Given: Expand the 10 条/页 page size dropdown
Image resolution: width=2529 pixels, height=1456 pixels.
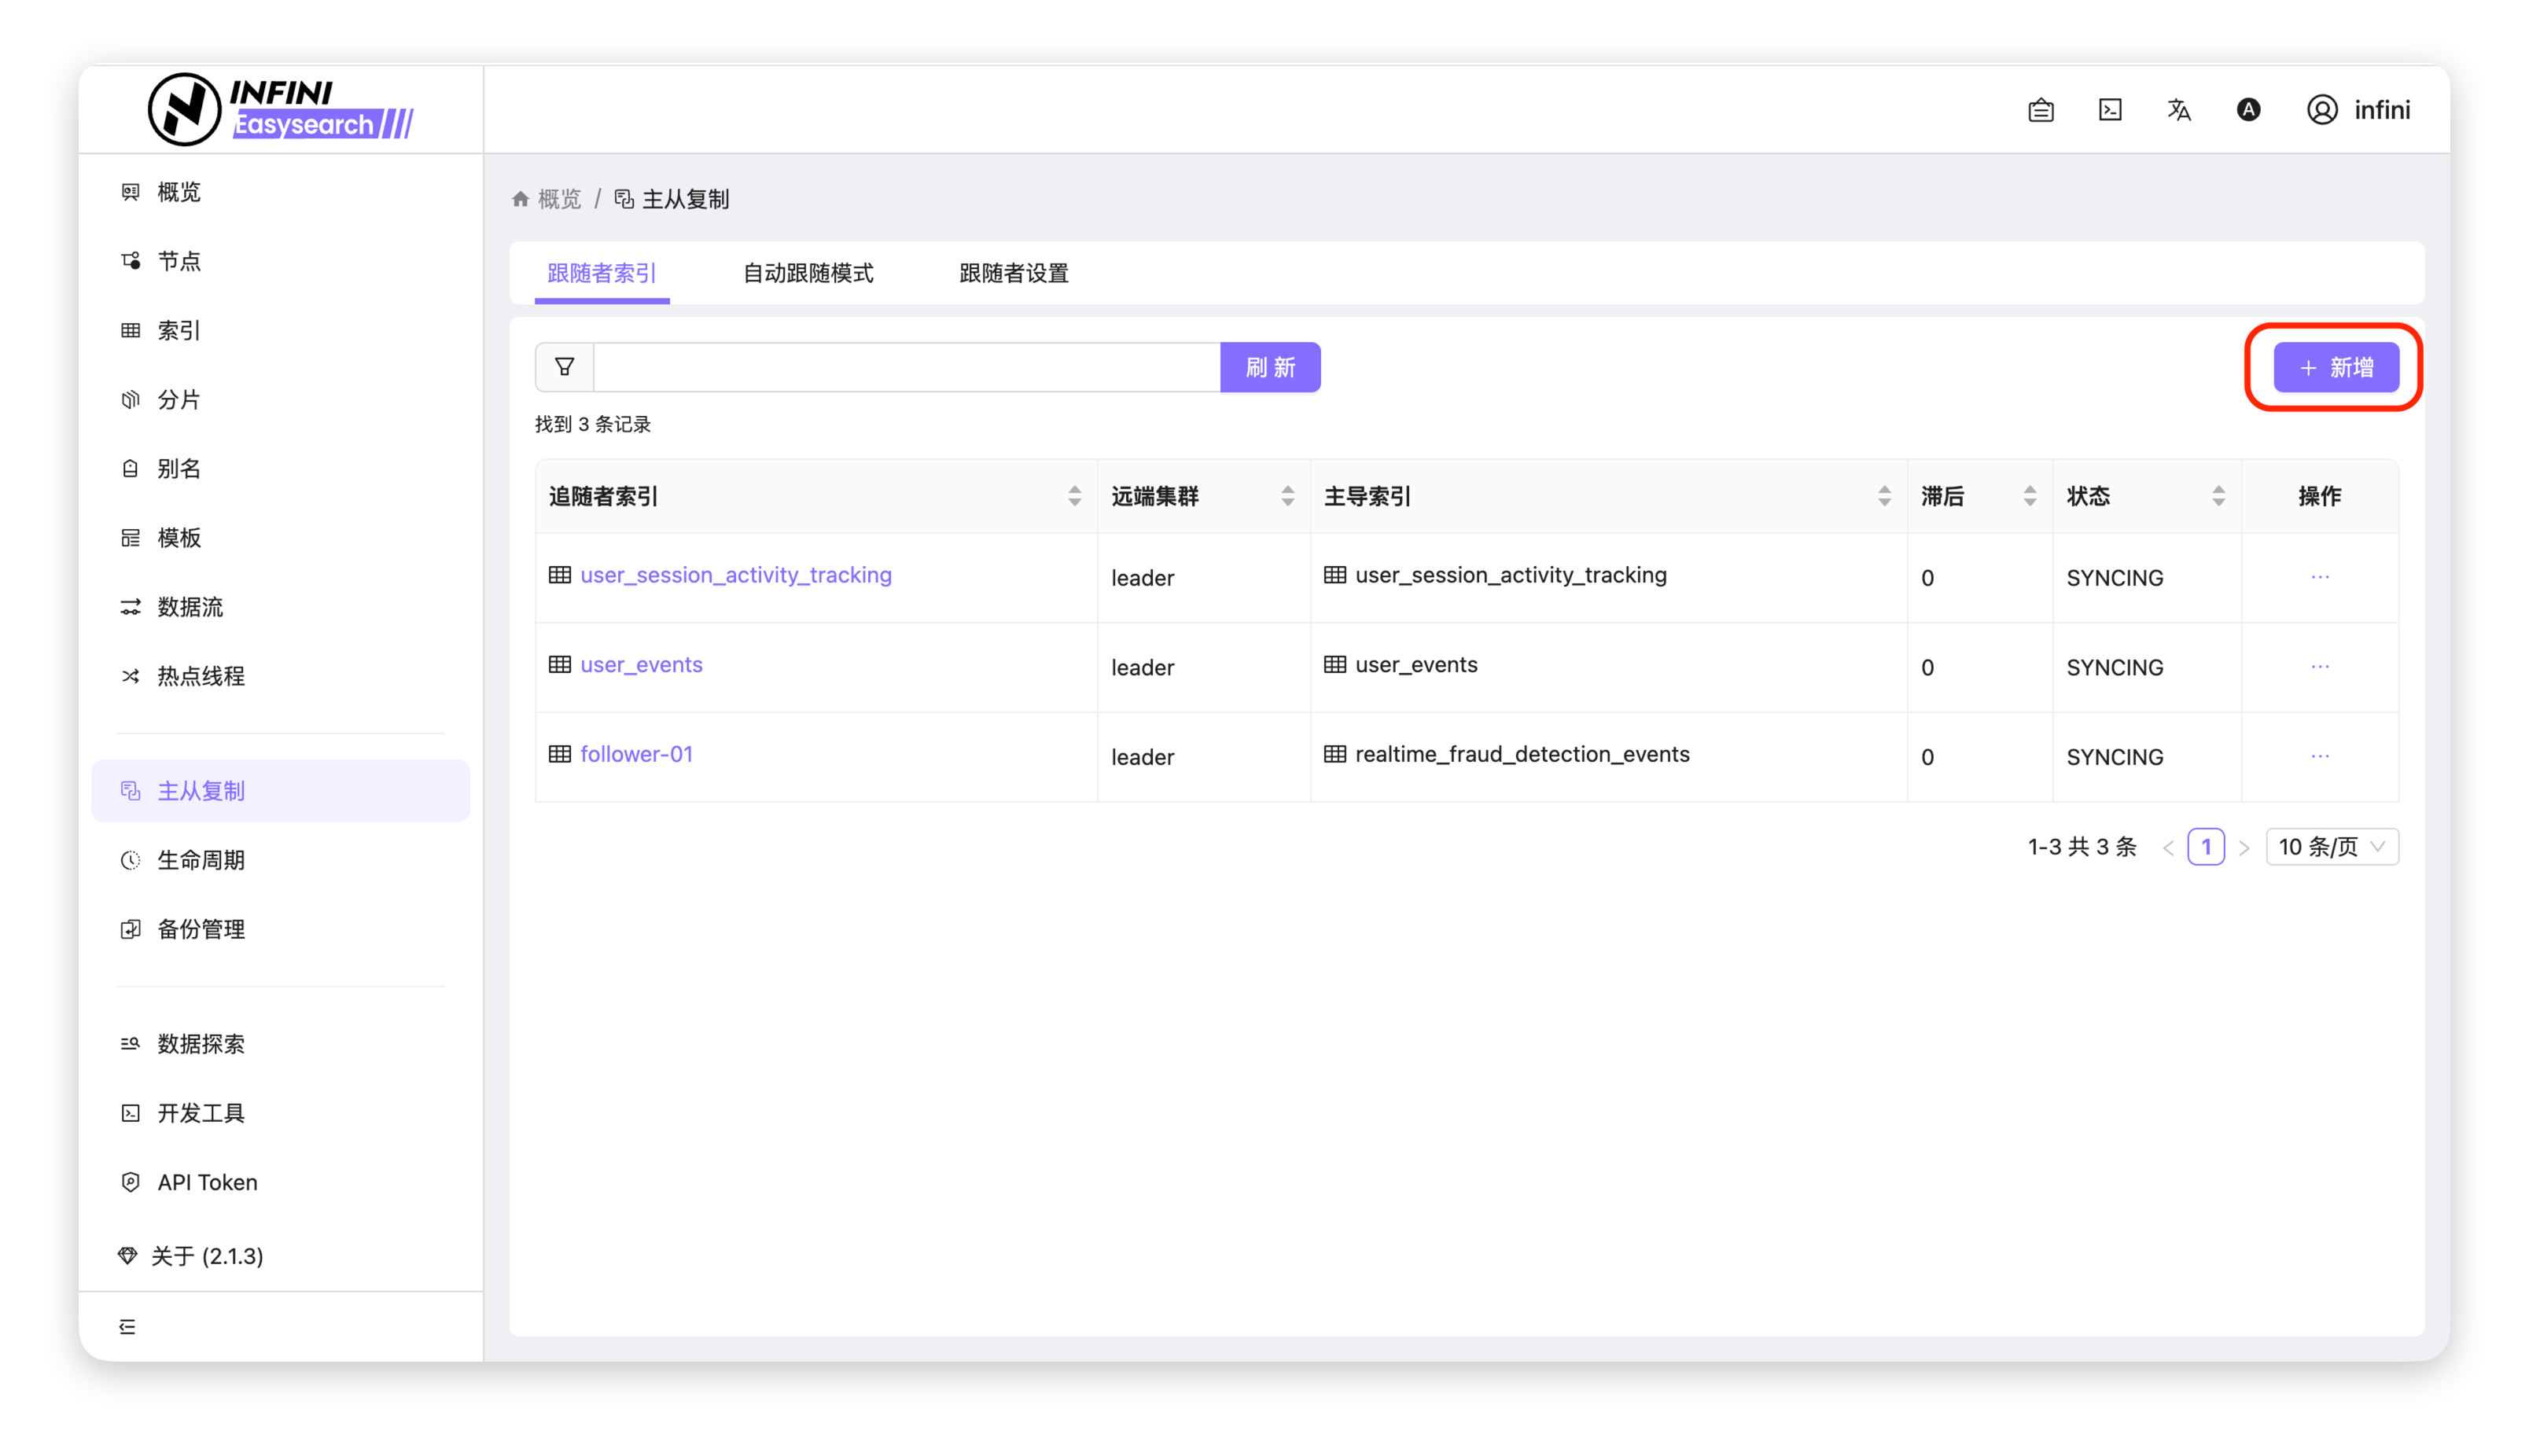Looking at the screenshot, I should (2331, 847).
